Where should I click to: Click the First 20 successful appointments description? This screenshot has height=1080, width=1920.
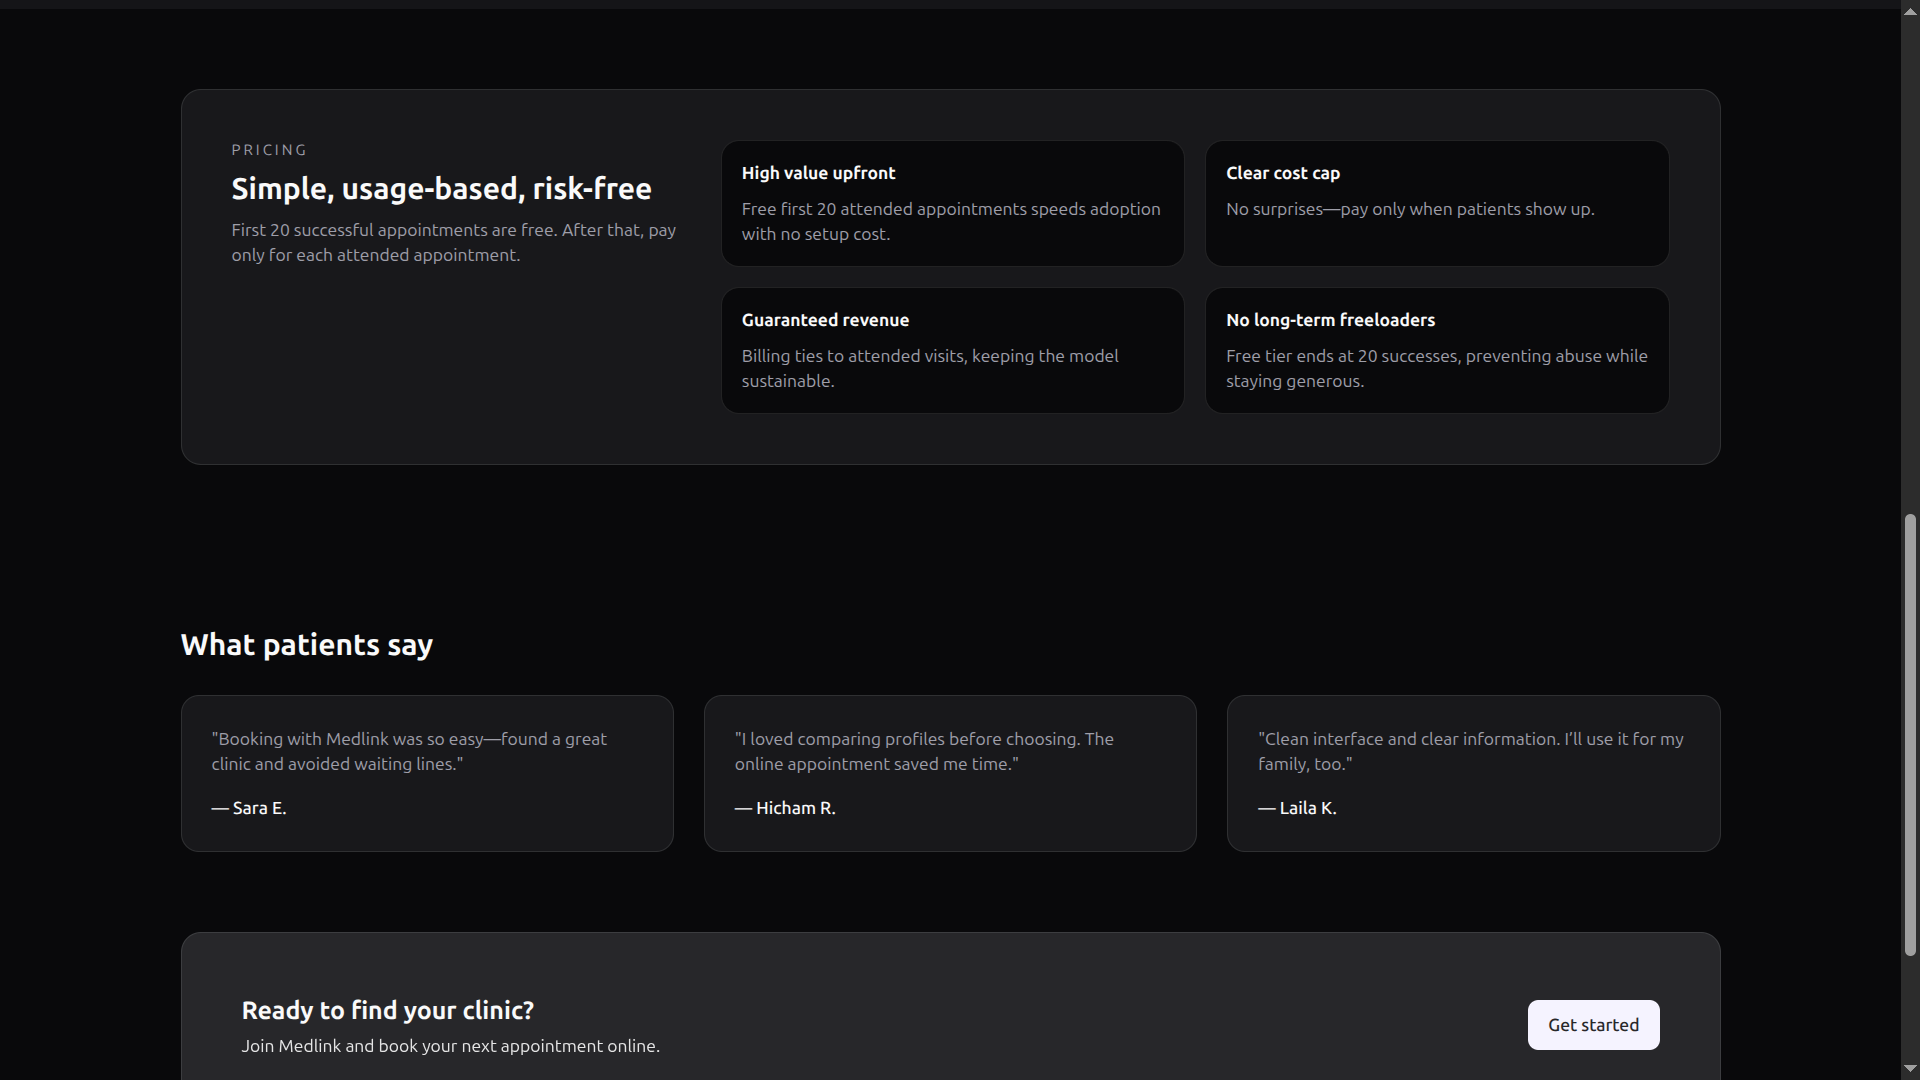[453, 242]
